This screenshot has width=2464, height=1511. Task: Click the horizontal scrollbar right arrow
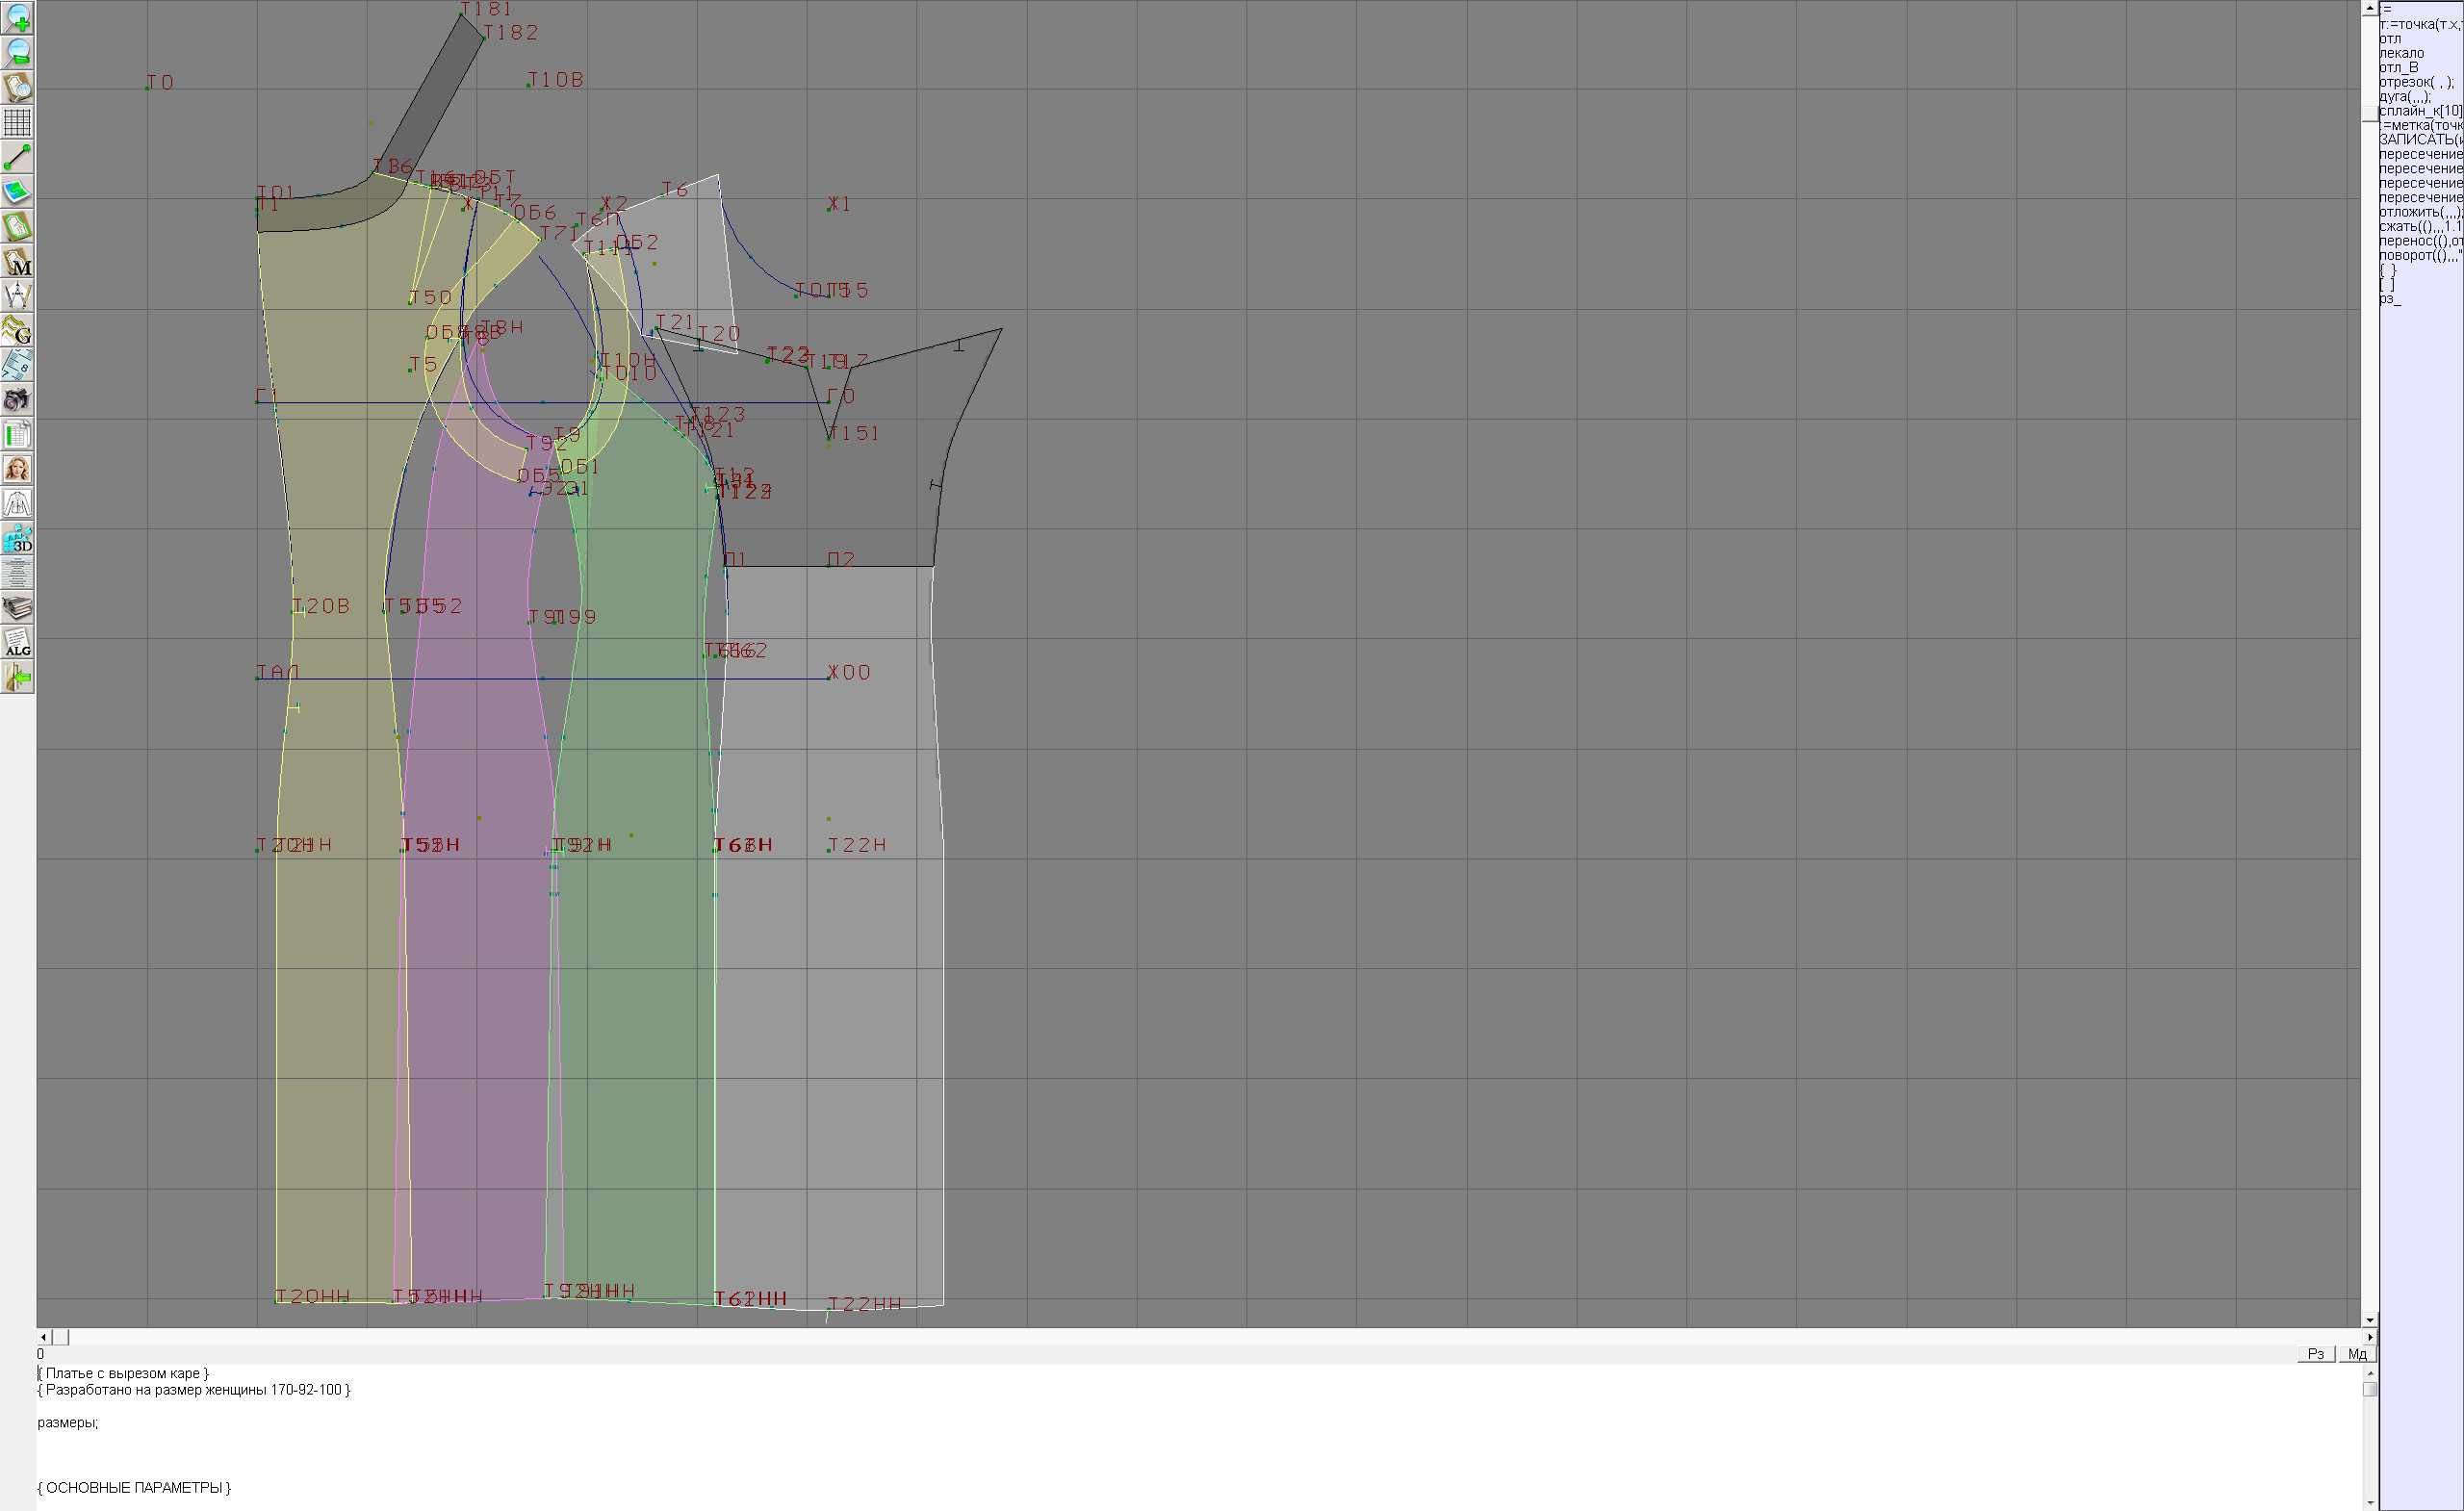point(2369,1337)
